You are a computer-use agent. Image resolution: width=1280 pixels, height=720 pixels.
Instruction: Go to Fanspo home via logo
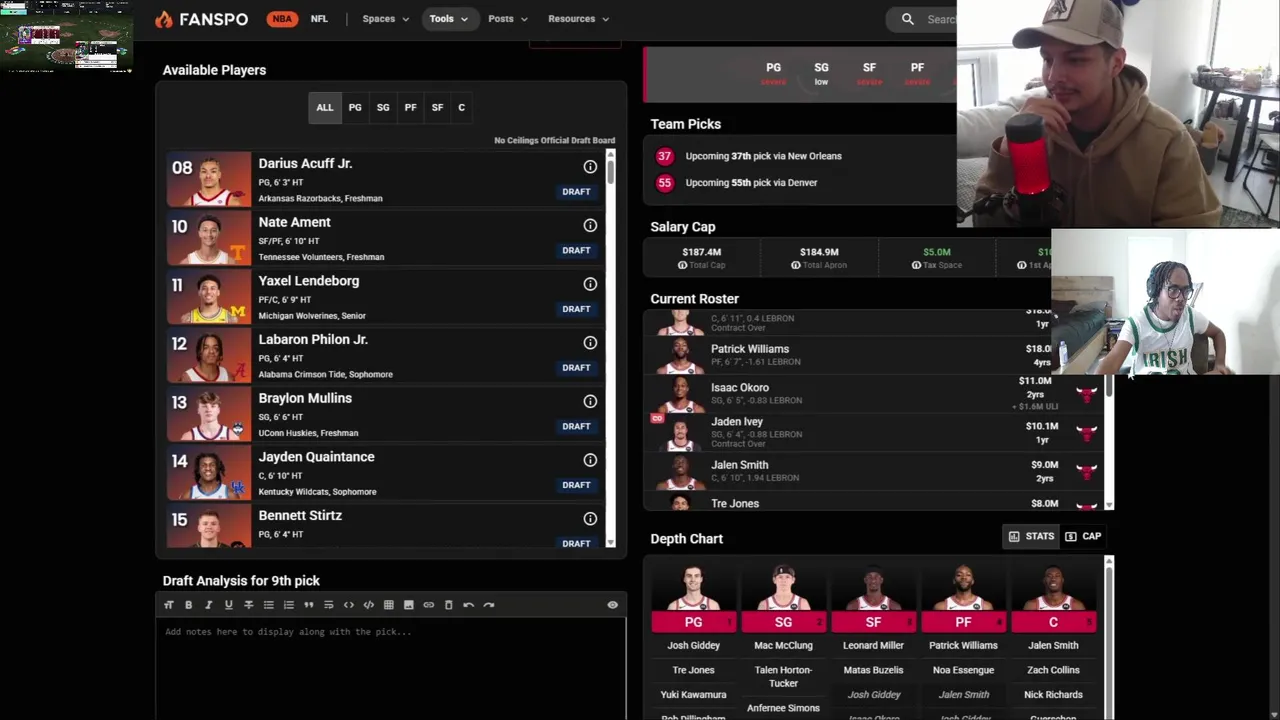(x=201, y=19)
